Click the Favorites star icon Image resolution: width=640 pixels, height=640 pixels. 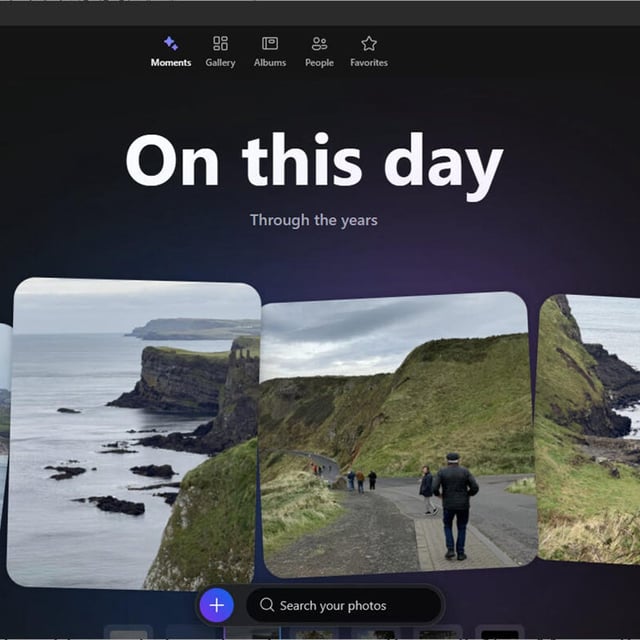tap(369, 43)
